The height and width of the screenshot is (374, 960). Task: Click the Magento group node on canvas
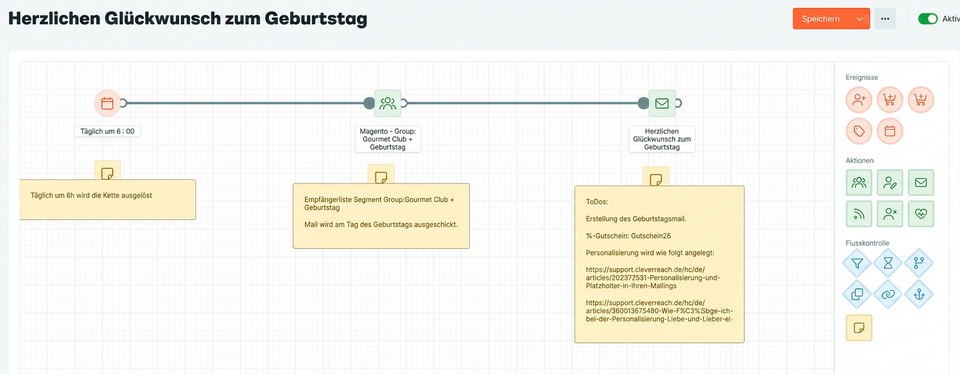pyautogui.click(x=388, y=103)
